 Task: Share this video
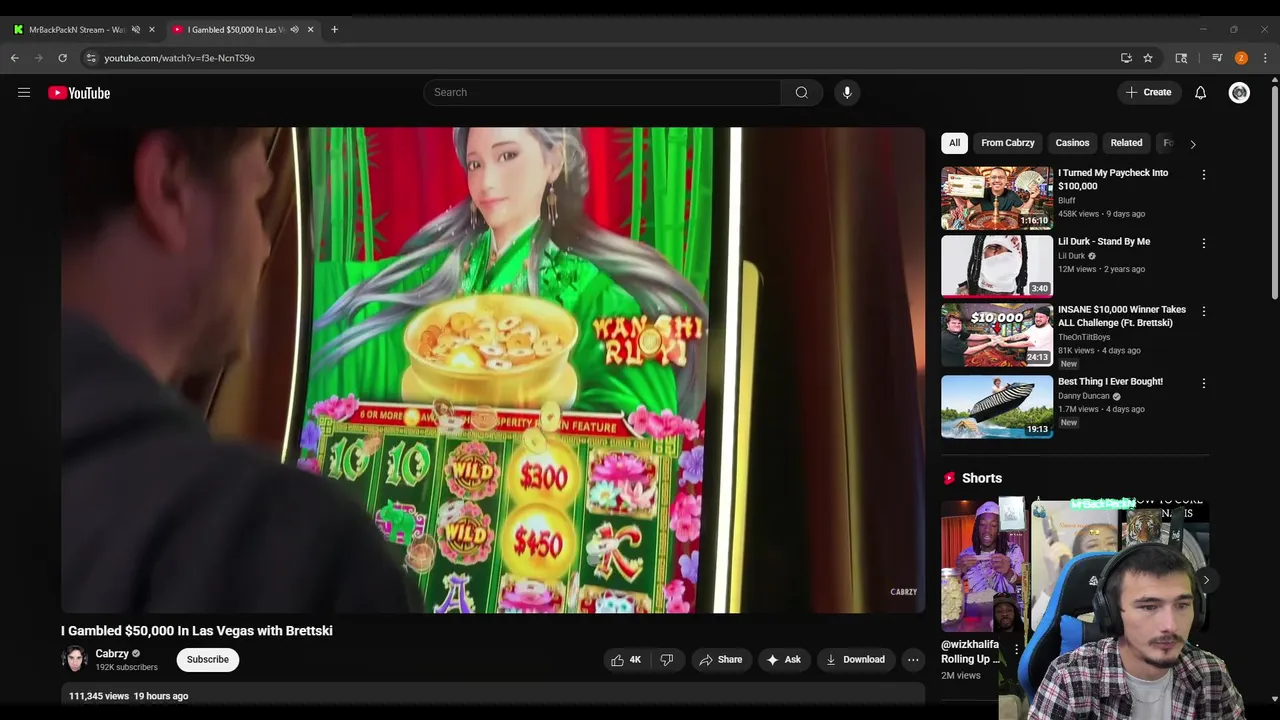point(720,660)
